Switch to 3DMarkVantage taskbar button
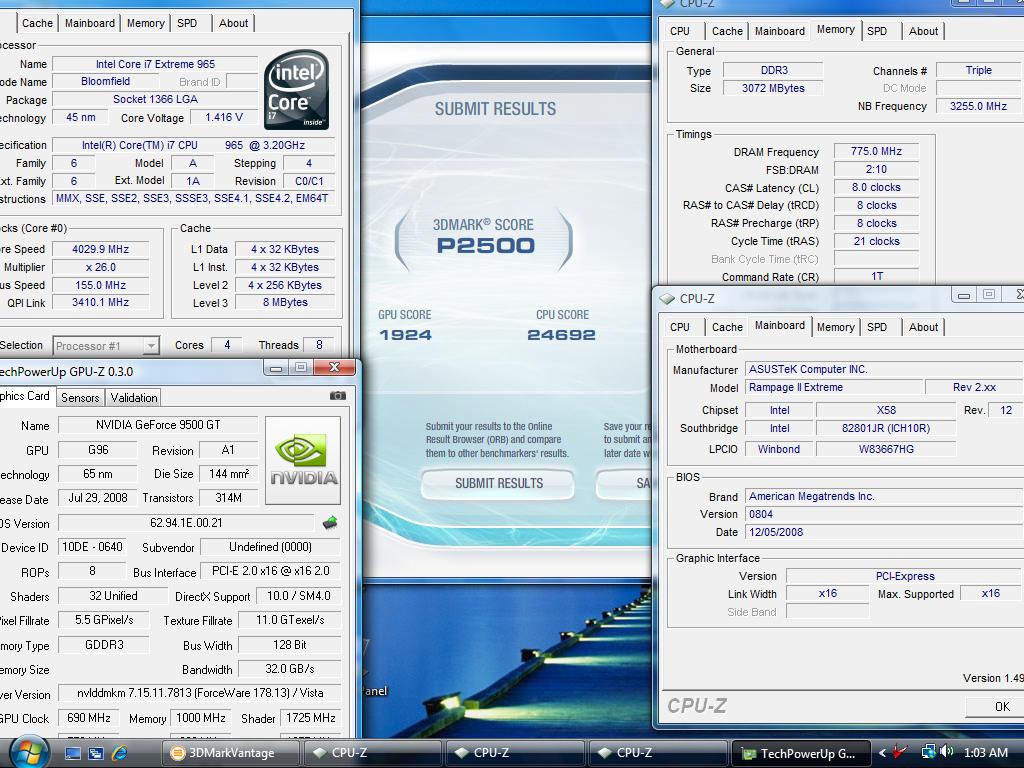This screenshot has width=1024, height=768. pyautogui.click(x=232, y=752)
